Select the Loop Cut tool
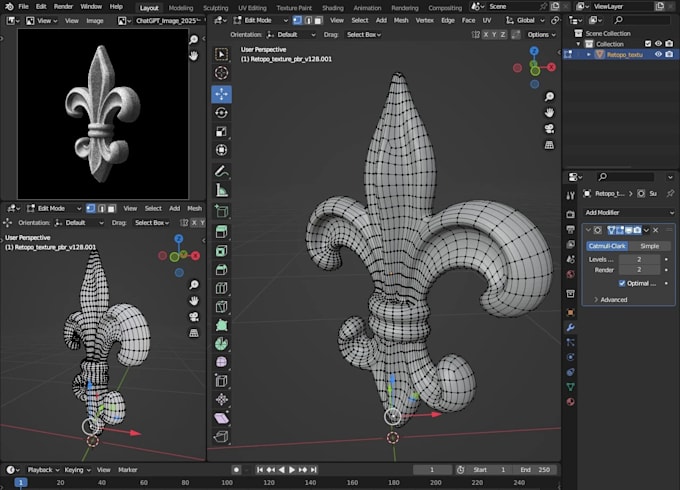 [x=221, y=288]
